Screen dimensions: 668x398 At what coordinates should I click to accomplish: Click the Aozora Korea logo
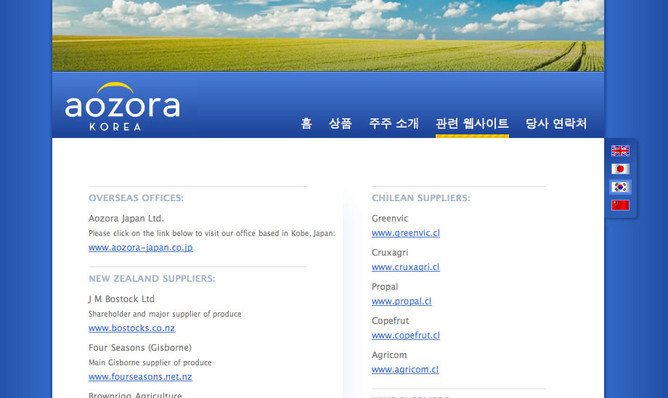pos(122,106)
